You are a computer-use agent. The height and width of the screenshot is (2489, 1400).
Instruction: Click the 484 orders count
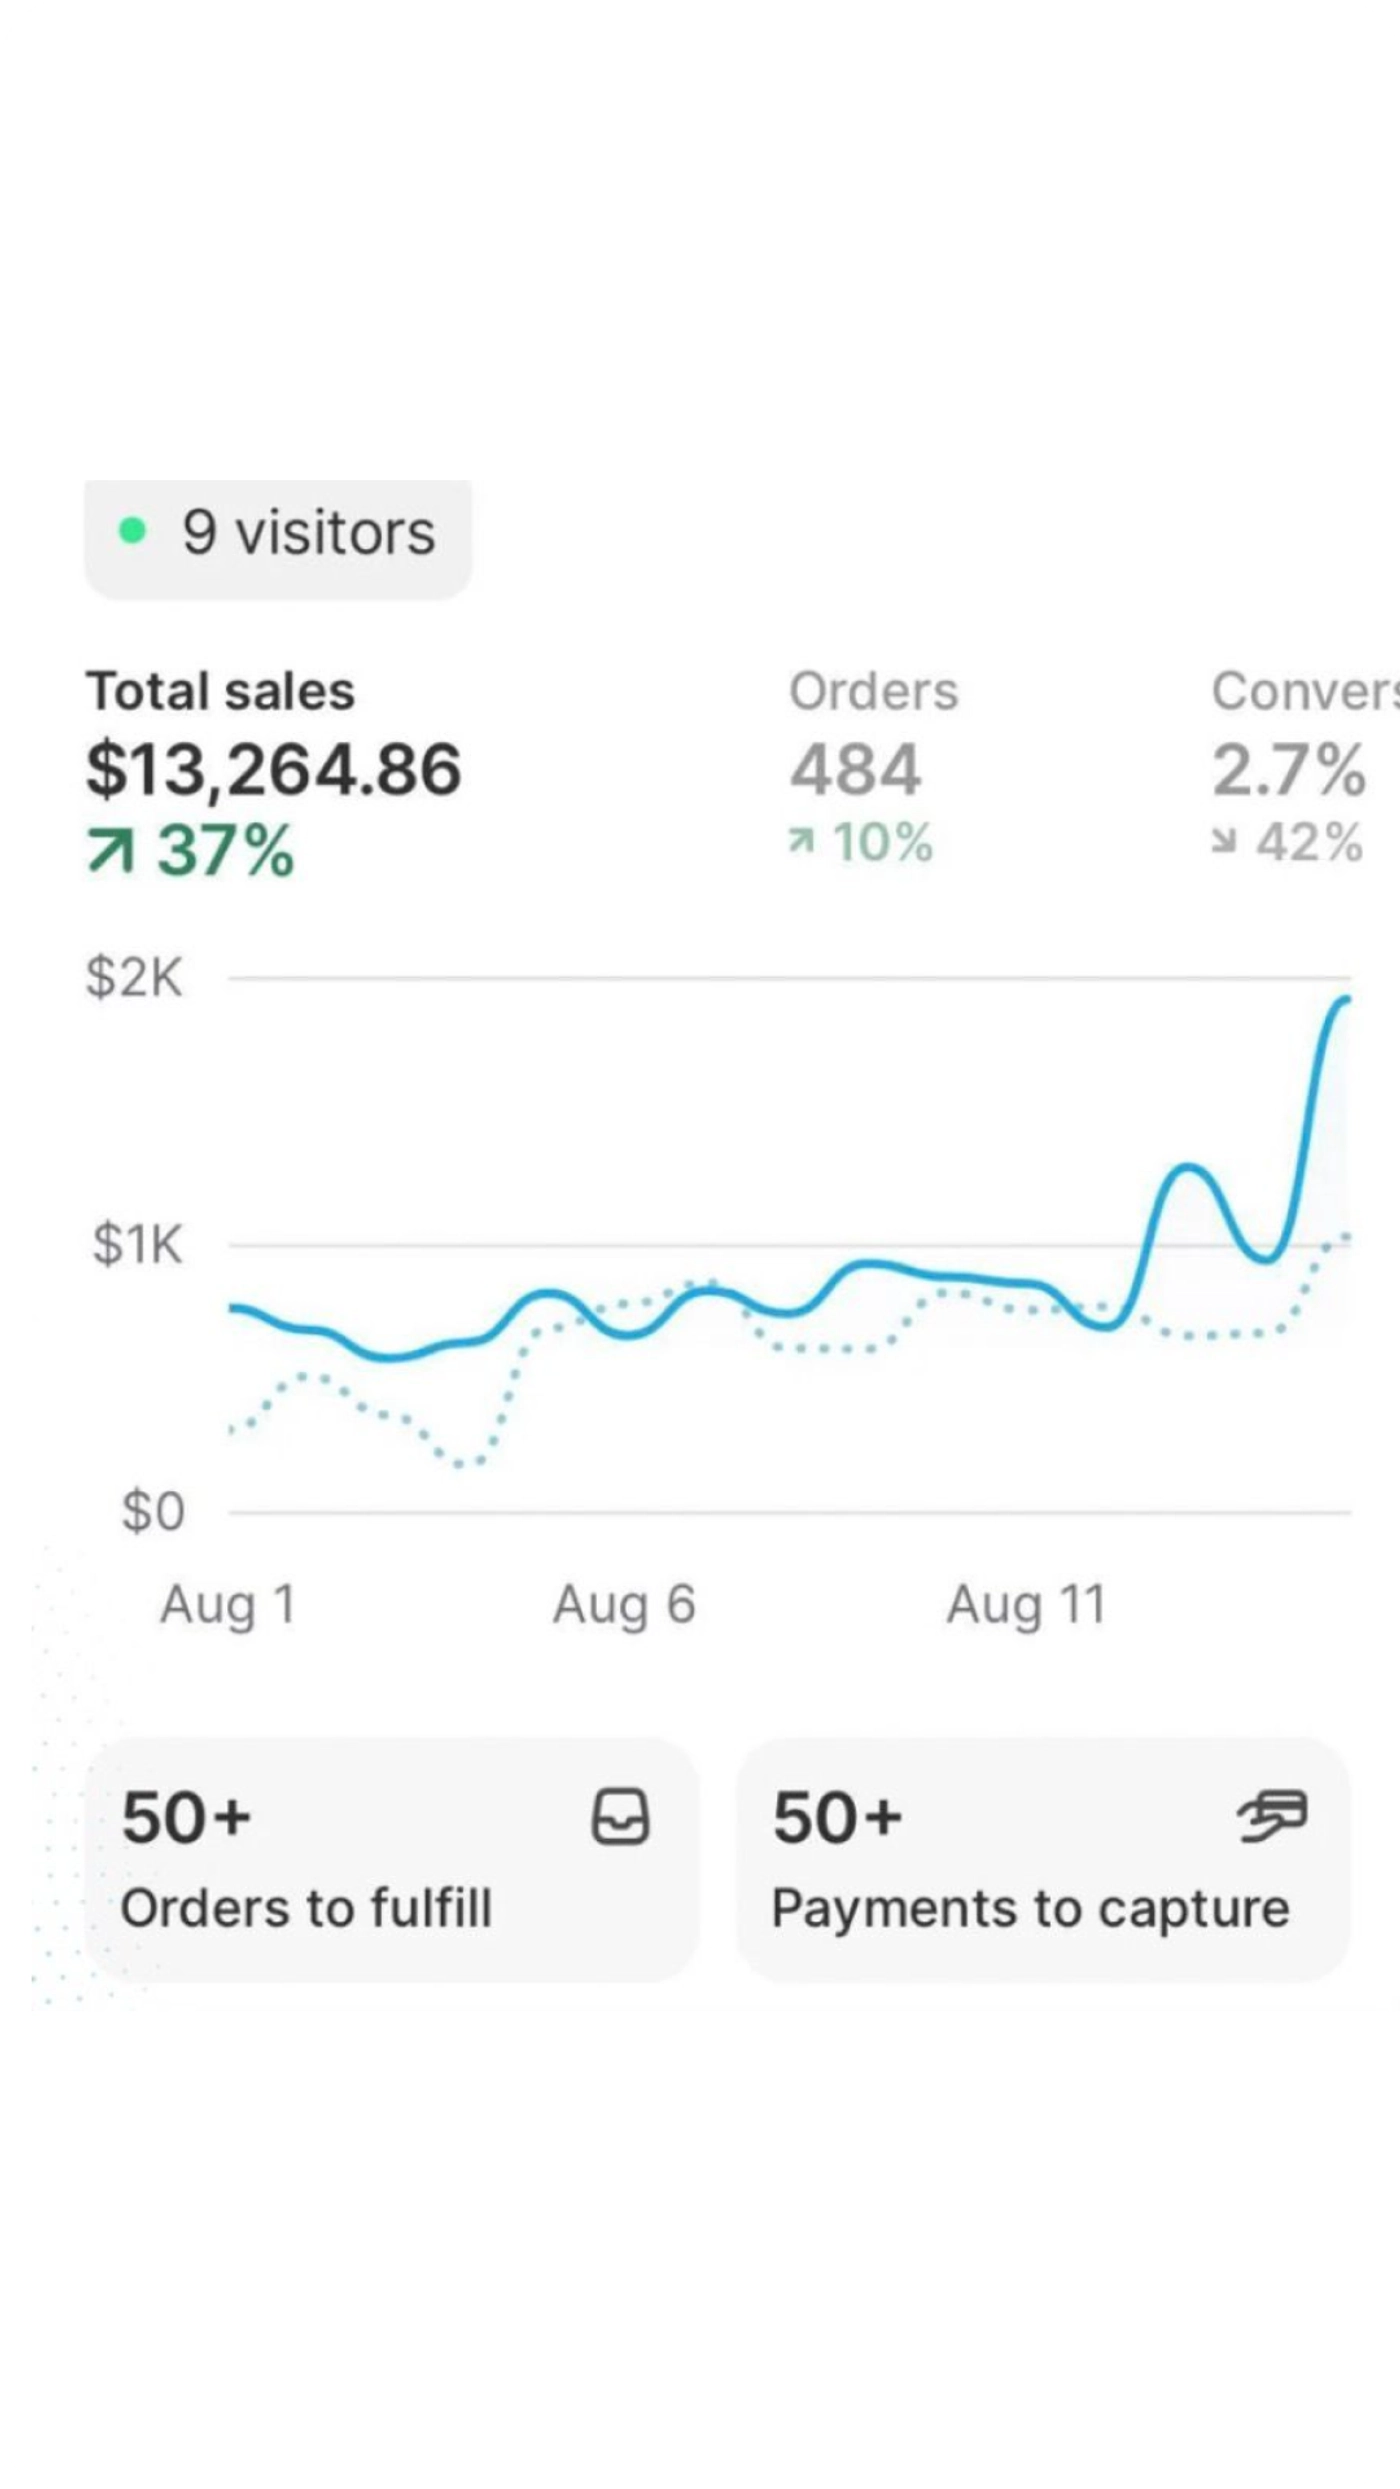(x=855, y=770)
